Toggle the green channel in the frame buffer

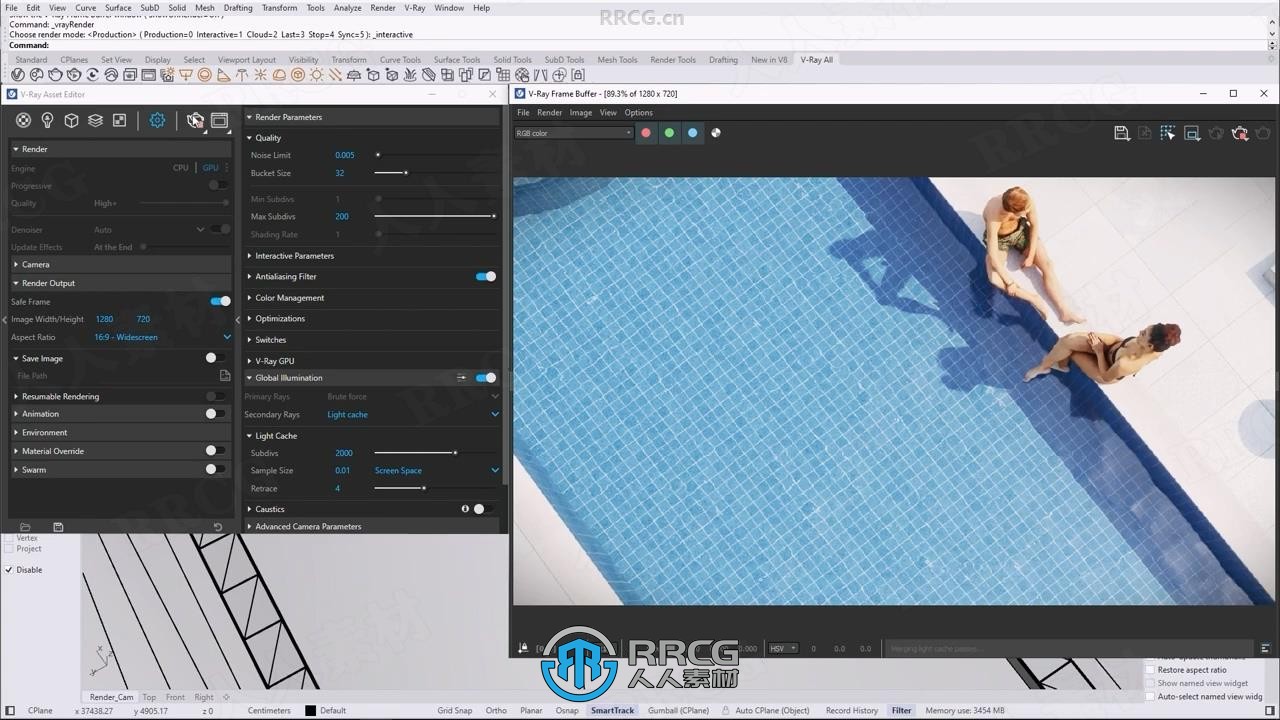tap(669, 133)
